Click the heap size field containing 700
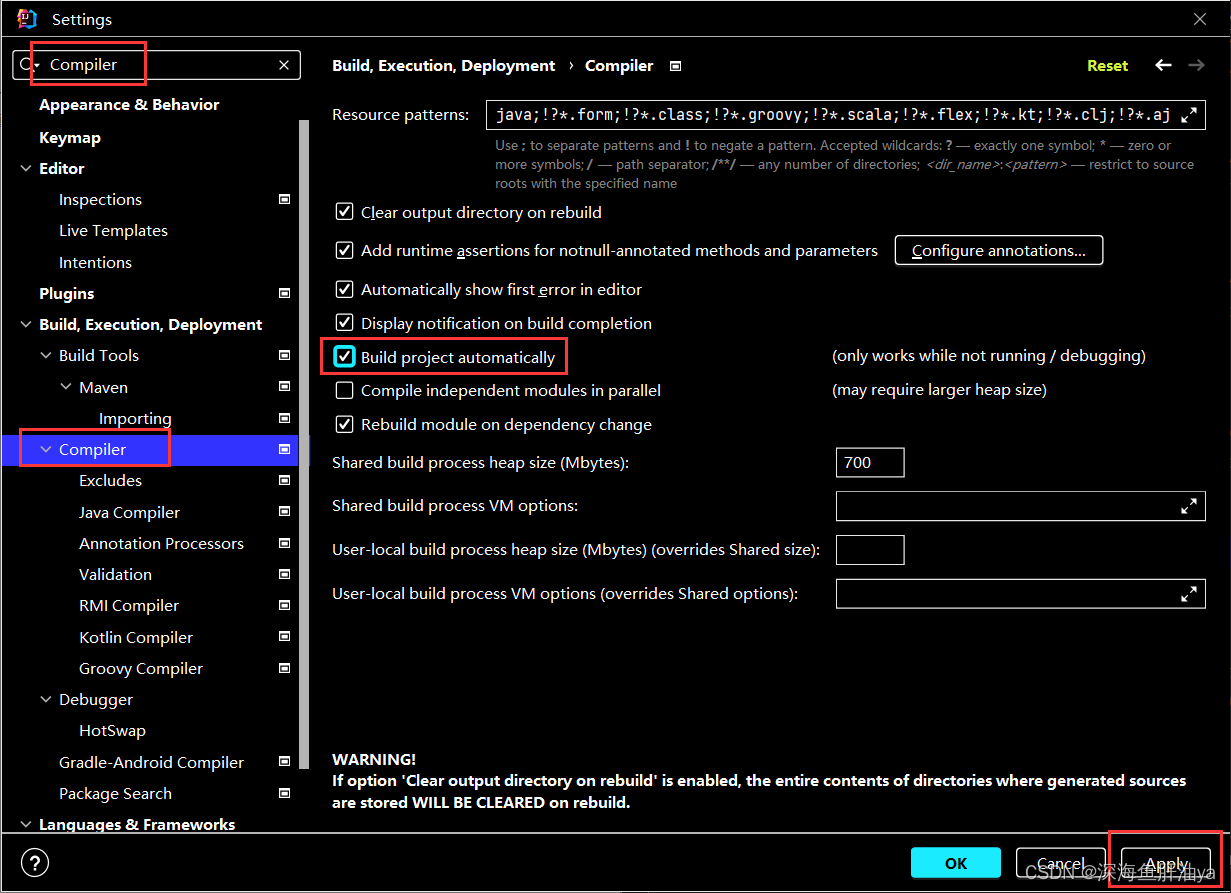This screenshot has width=1231, height=893. pos(869,462)
